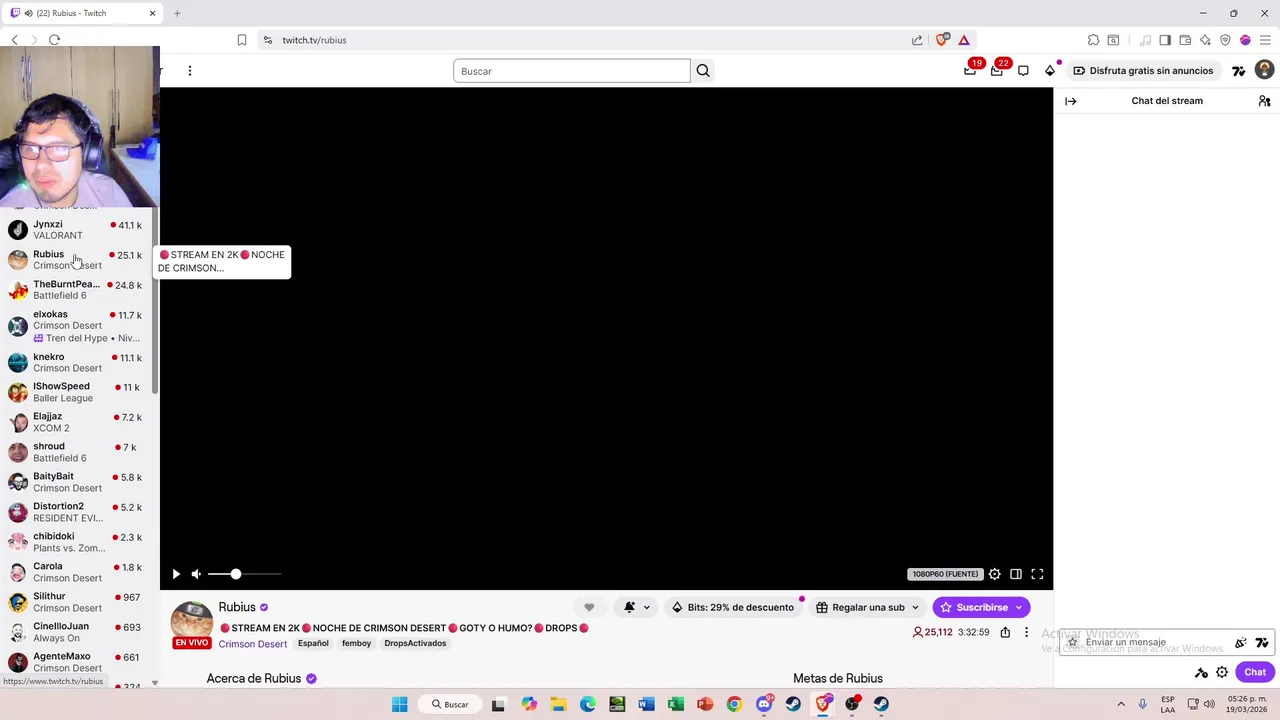Click the Twitch search magnifier button

[703, 71]
